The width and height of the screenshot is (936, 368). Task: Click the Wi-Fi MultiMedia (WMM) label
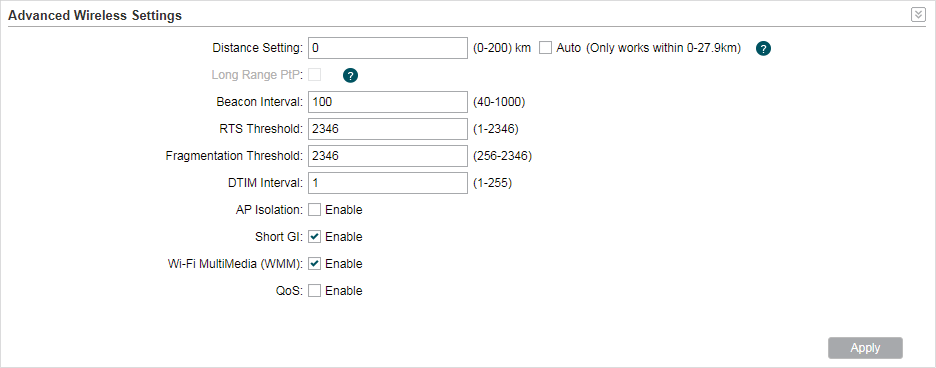pyautogui.click(x=236, y=263)
